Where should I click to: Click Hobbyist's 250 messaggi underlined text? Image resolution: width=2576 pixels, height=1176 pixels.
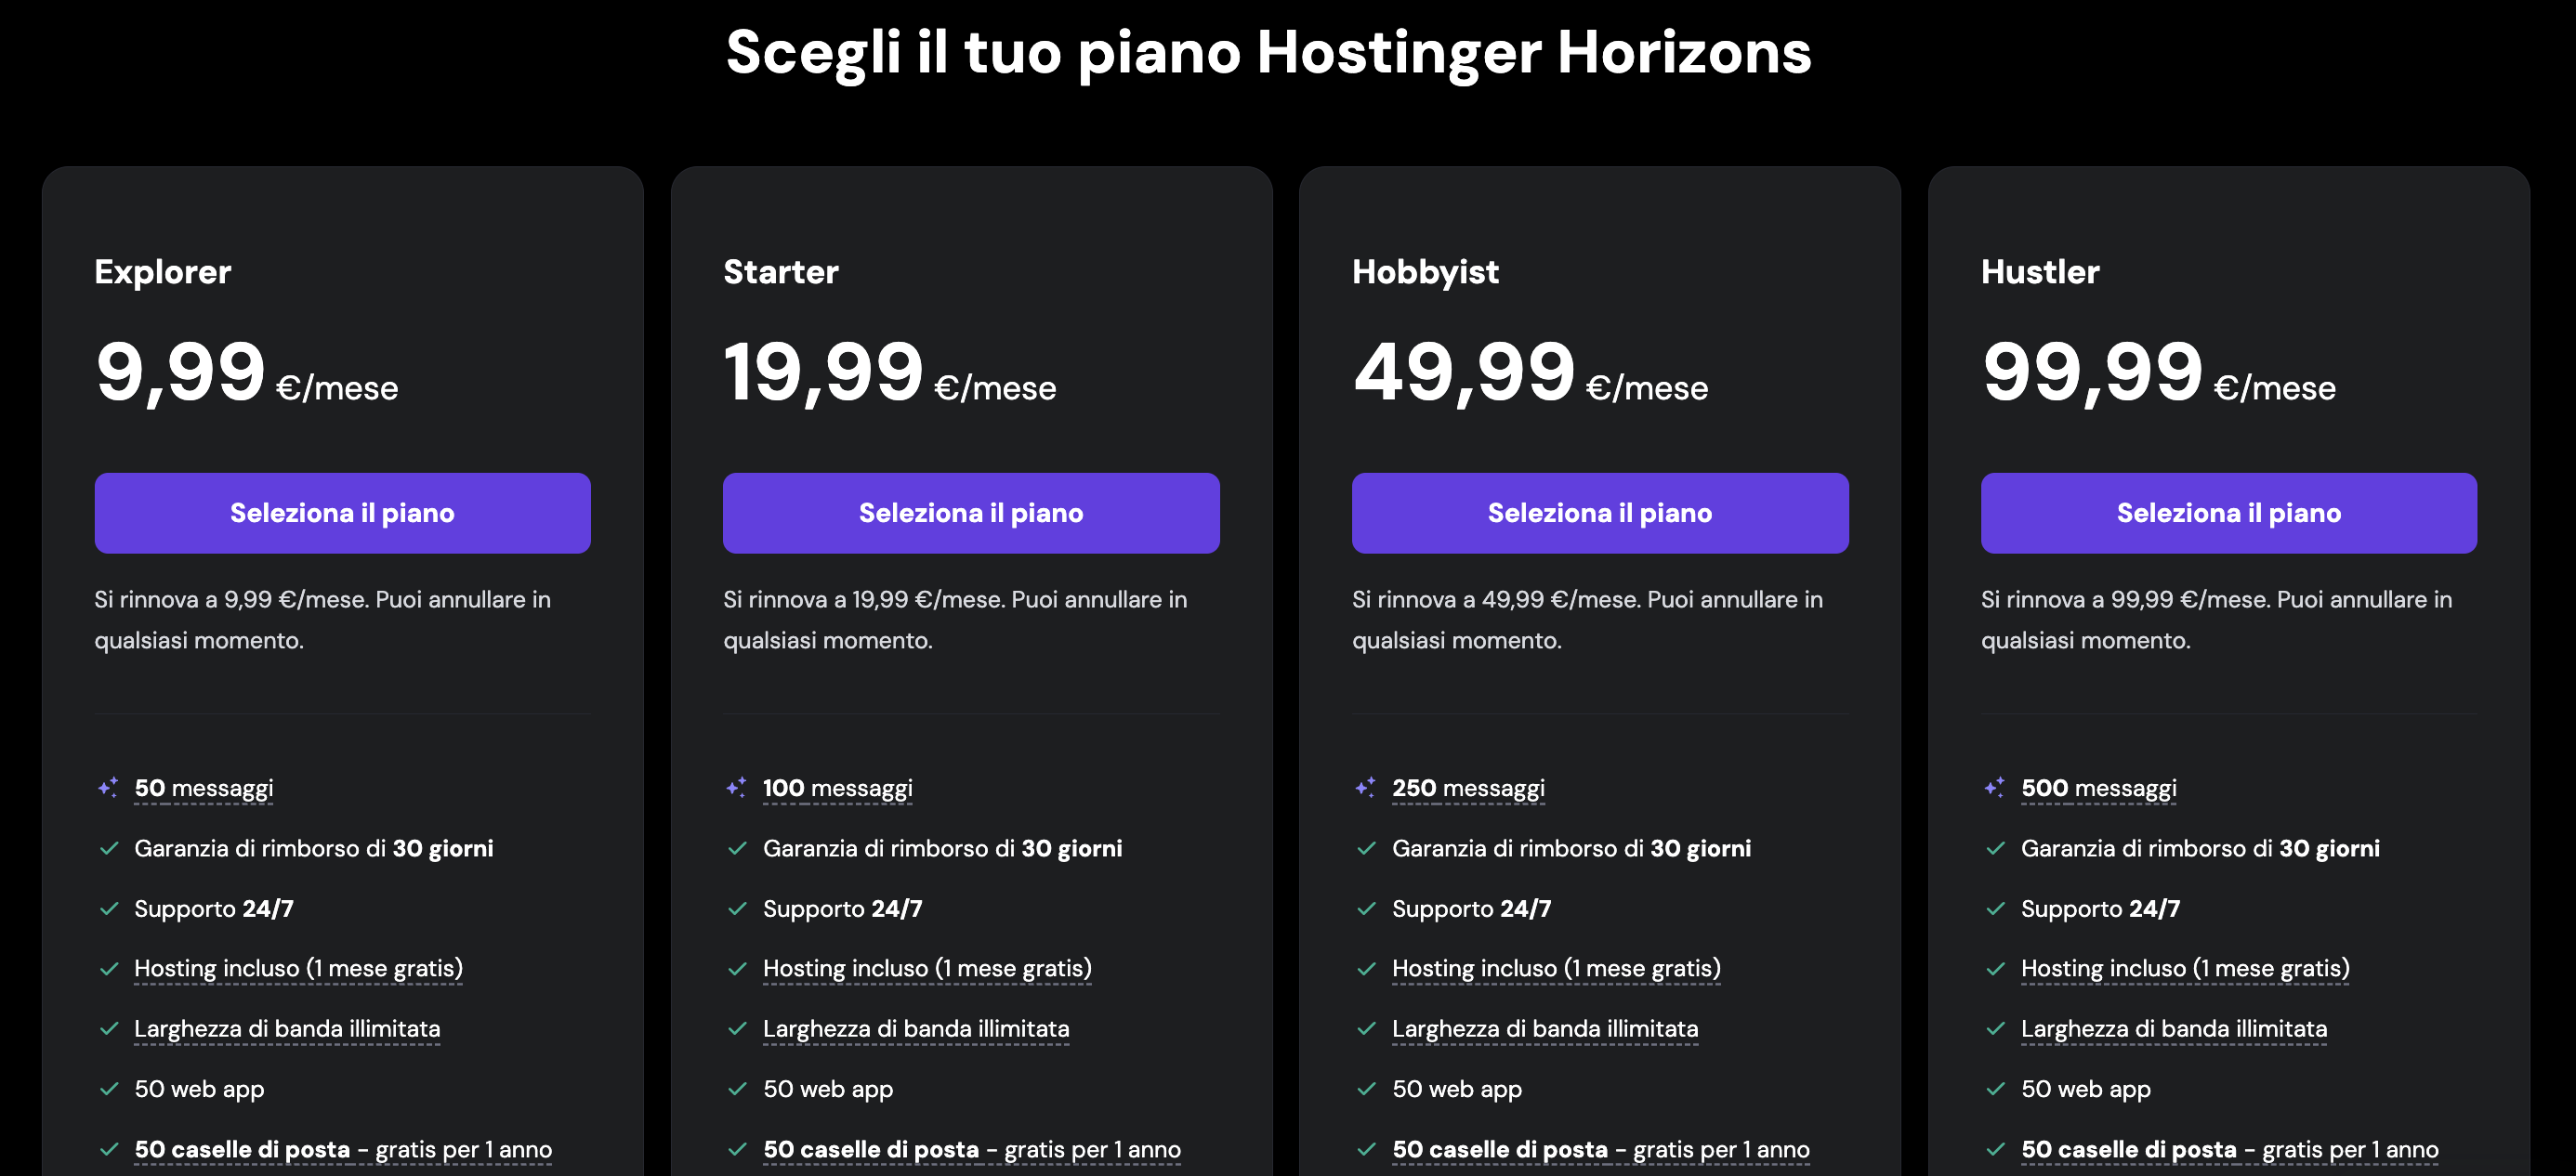point(1467,788)
